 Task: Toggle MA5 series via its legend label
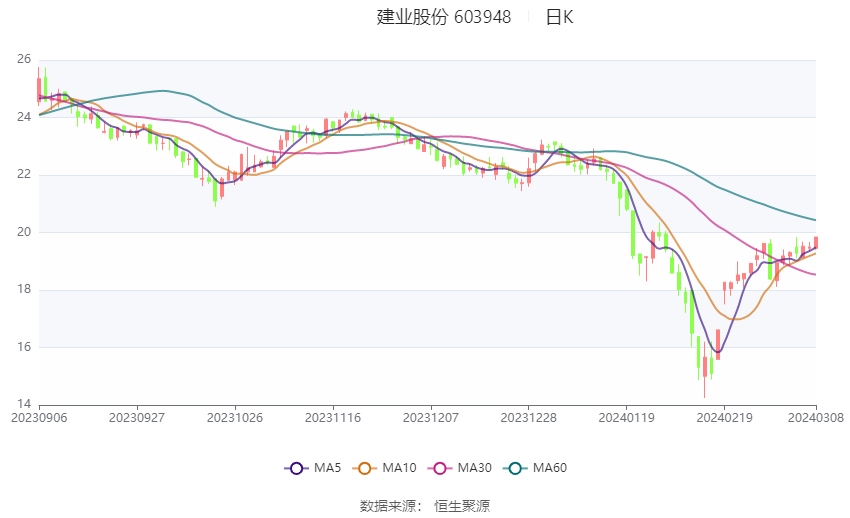[328, 468]
